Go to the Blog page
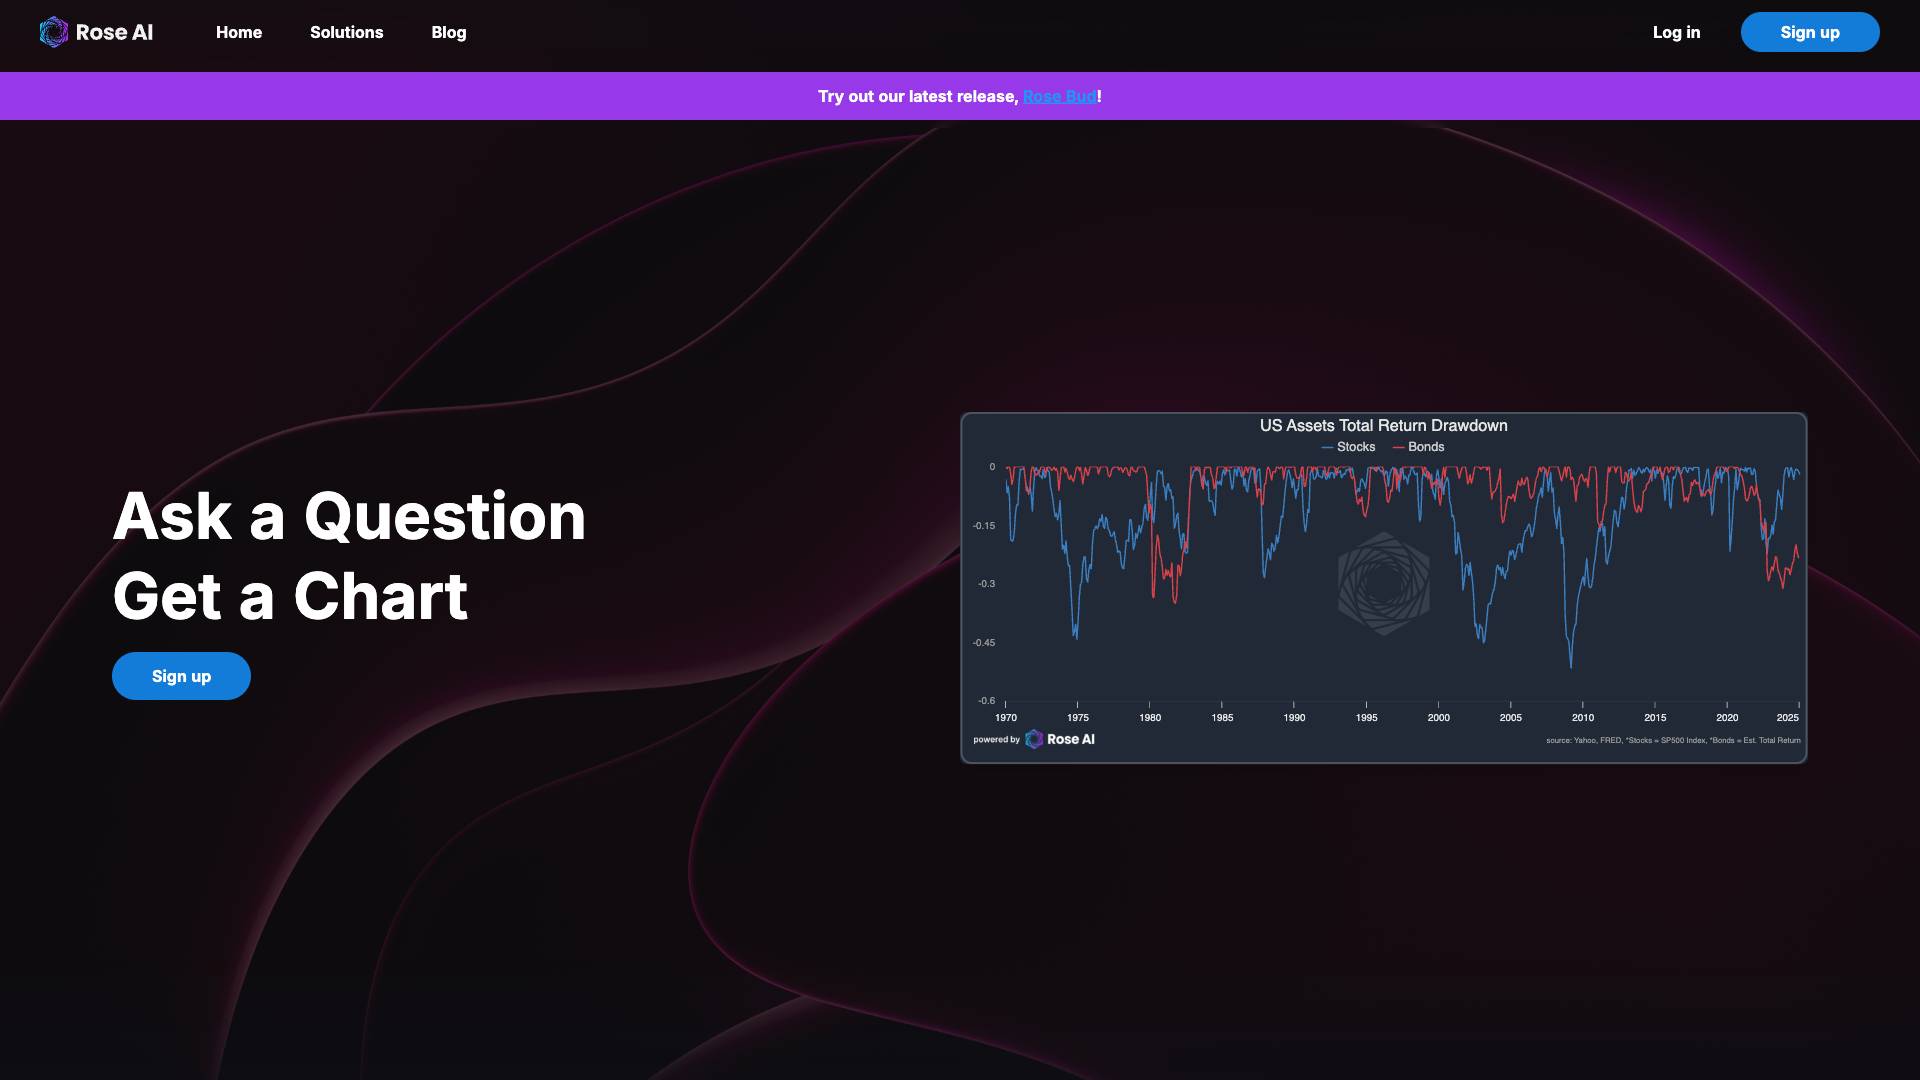Screen dimensions: 1920x1080 pos(449,32)
